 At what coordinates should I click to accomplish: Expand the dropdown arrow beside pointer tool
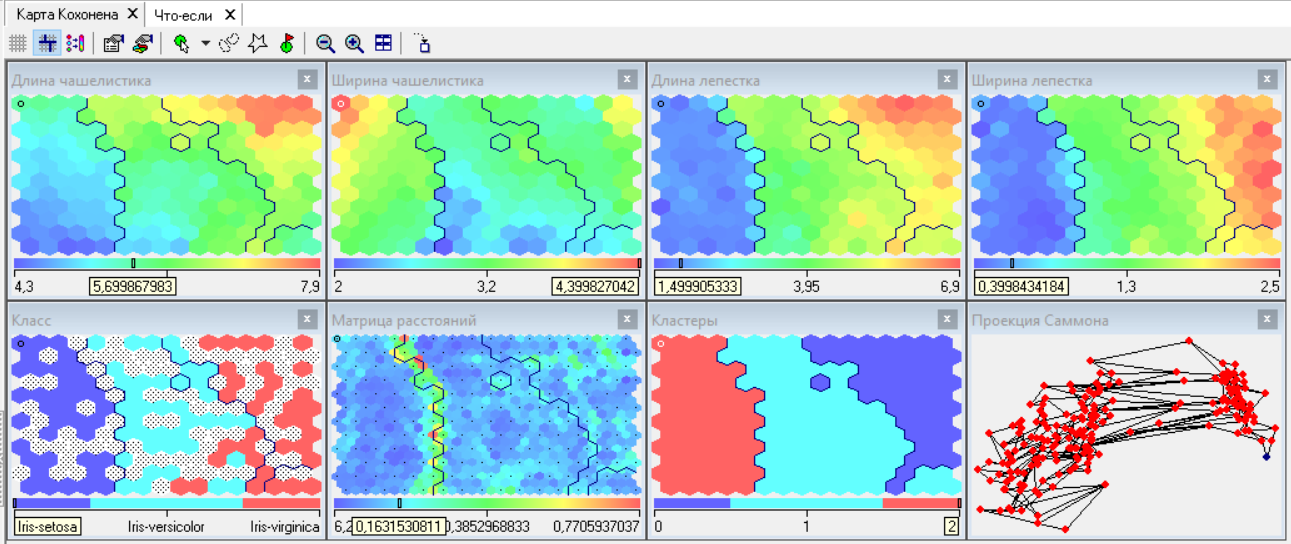[x=204, y=43]
